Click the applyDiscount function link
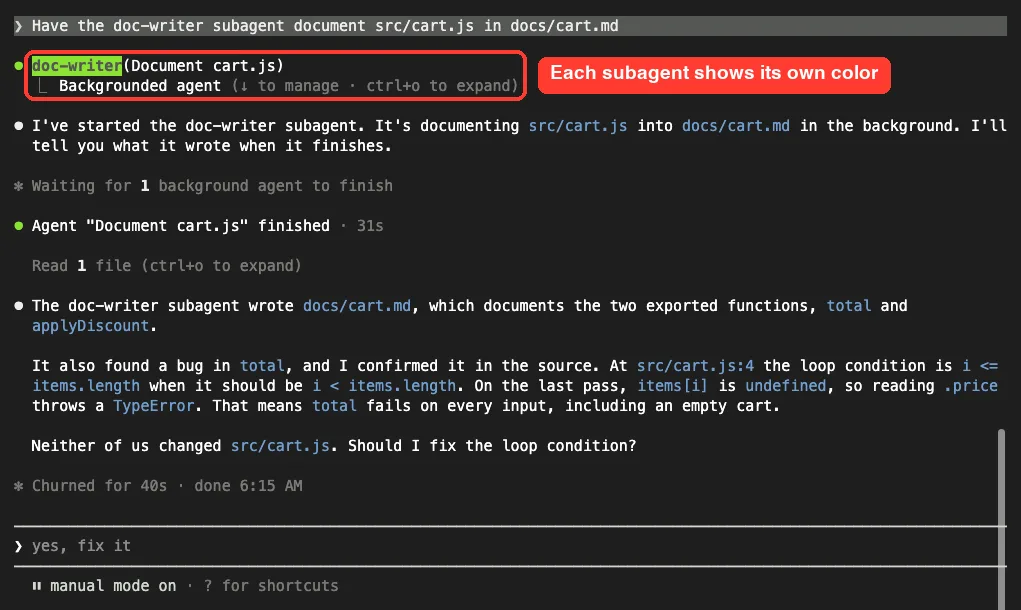The width and height of the screenshot is (1021, 610). coord(91,326)
